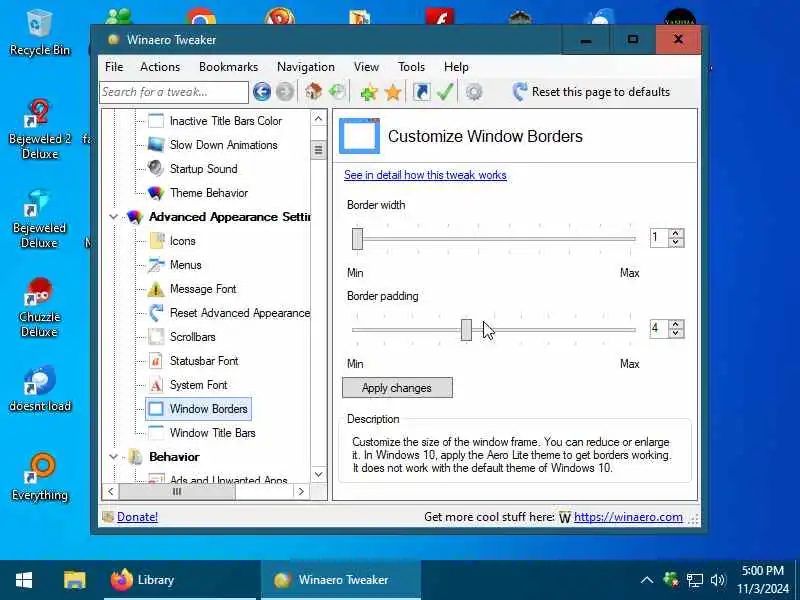800x600 pixels.
Task: Open the Home page toolbar icon
Action: point(313,92)
